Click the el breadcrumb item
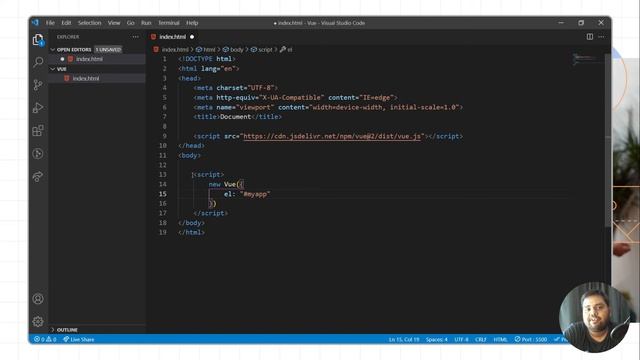This screenshot has height=360, width=640. tap(289, 49)
